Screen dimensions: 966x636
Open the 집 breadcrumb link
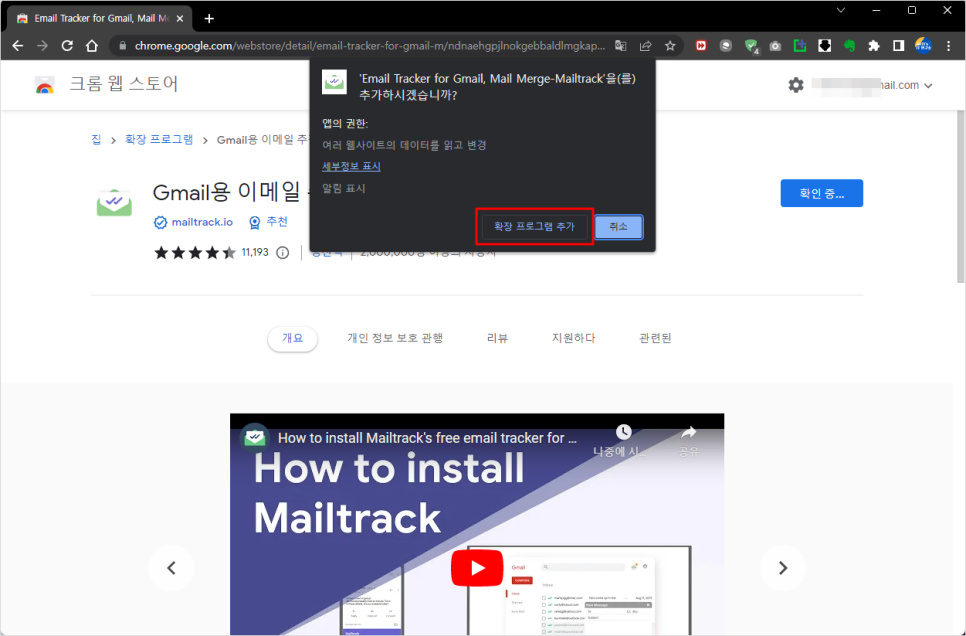(x=96, y=140)
